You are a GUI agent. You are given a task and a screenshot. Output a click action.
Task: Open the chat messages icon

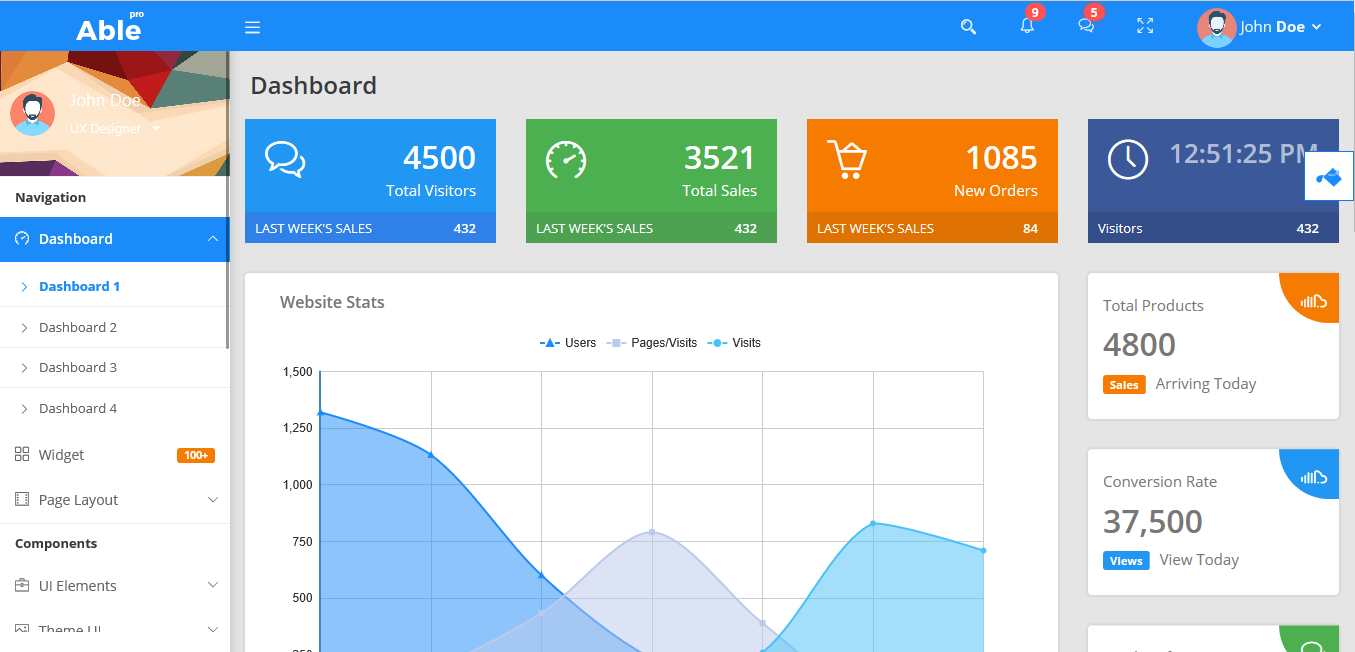1086,26
